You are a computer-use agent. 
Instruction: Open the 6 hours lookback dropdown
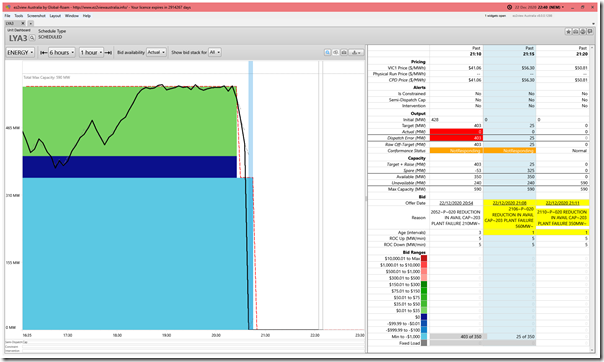click(x=62, y=52)
